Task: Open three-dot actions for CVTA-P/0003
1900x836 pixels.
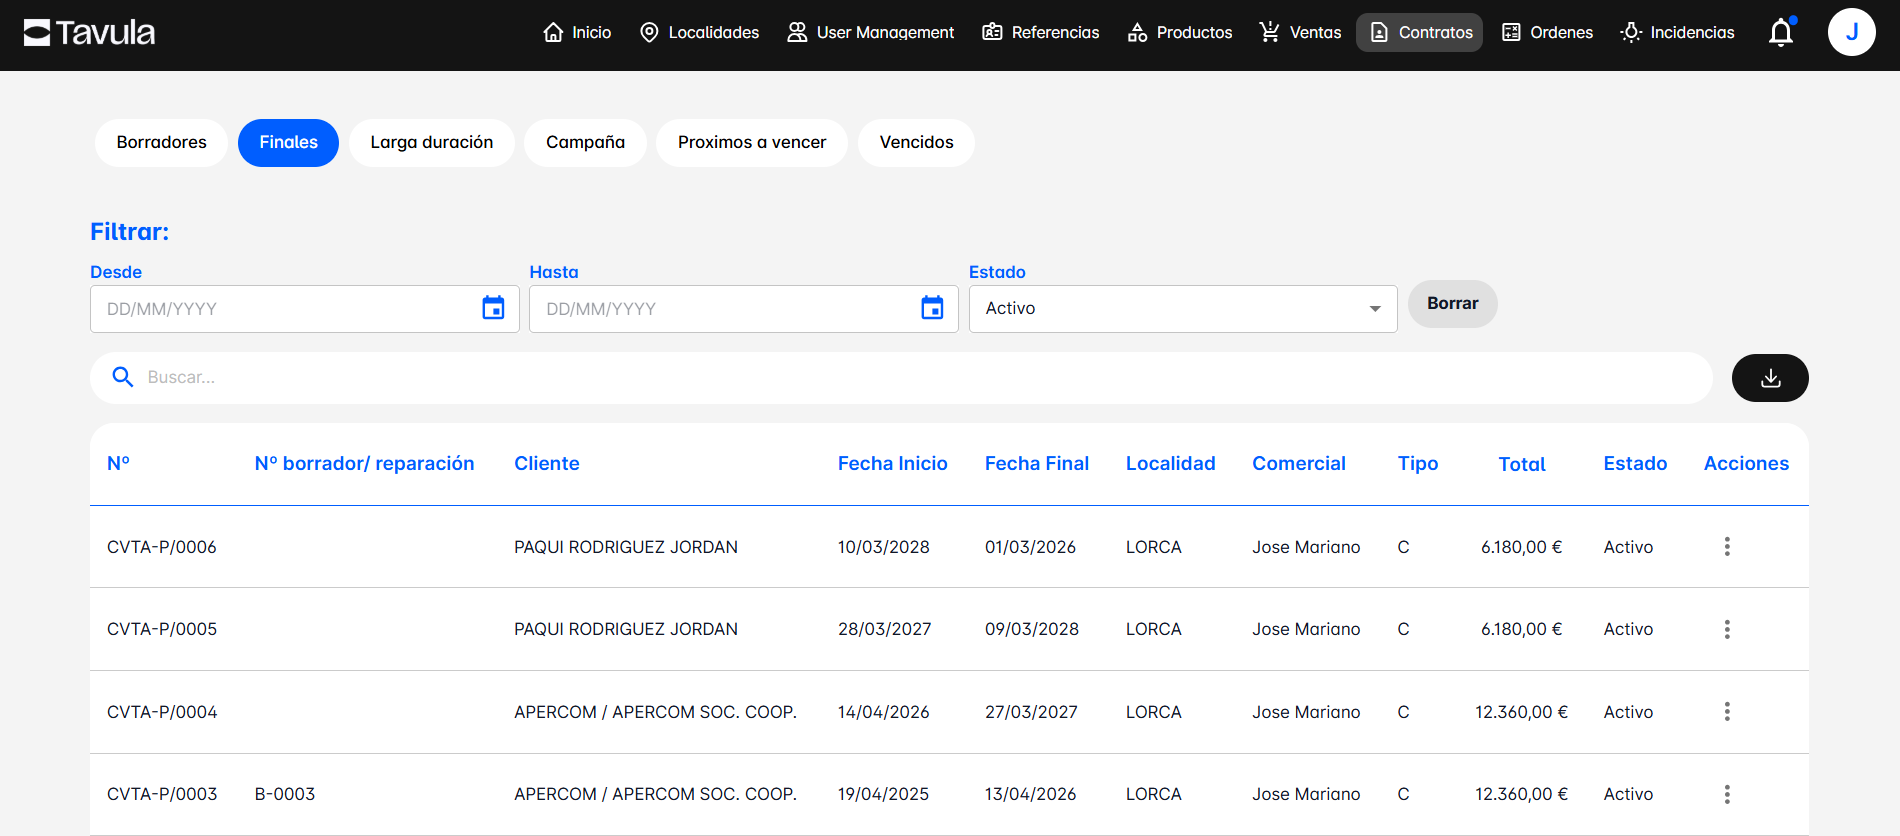Action: tap(1726, 794)
